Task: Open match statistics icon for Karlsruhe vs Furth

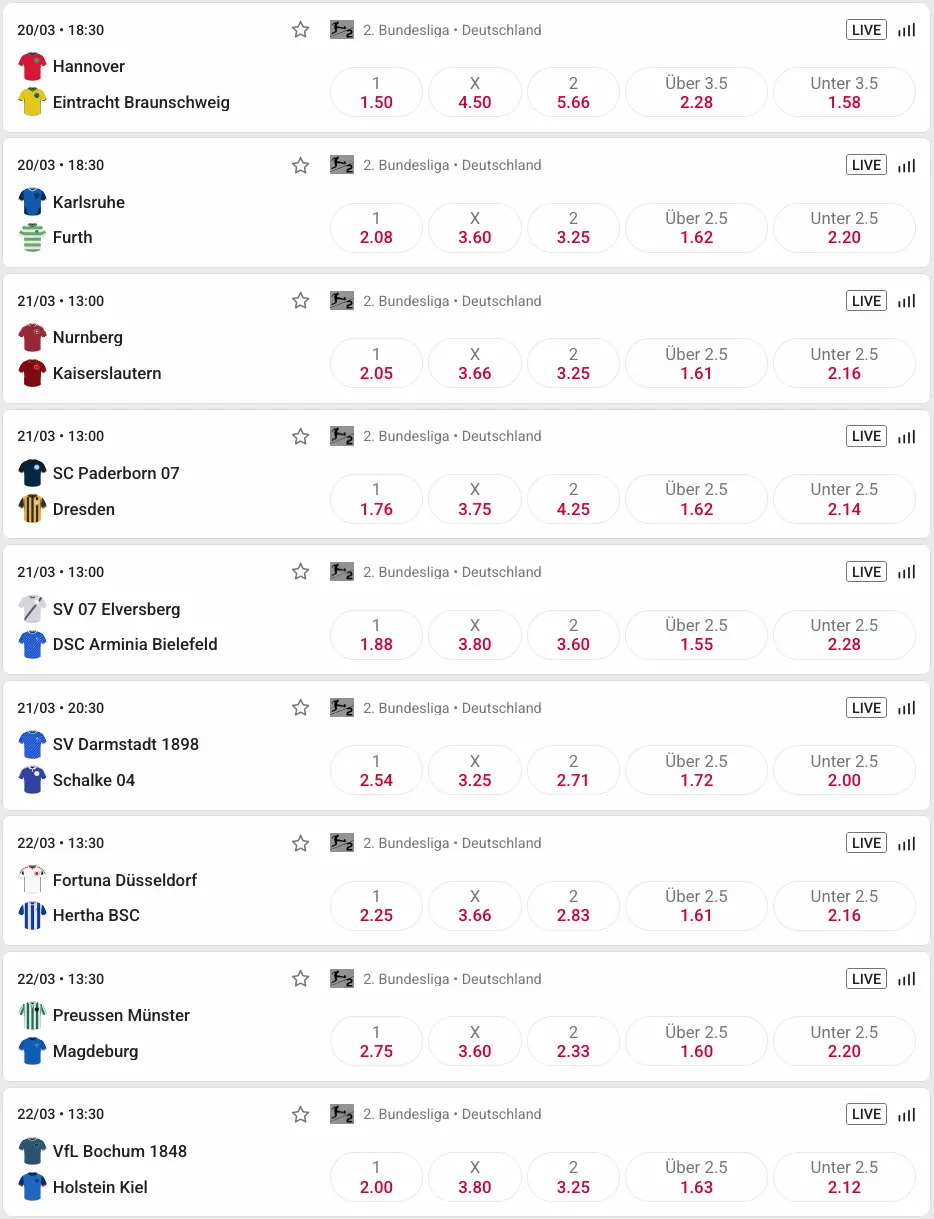Action: point(906,165)
